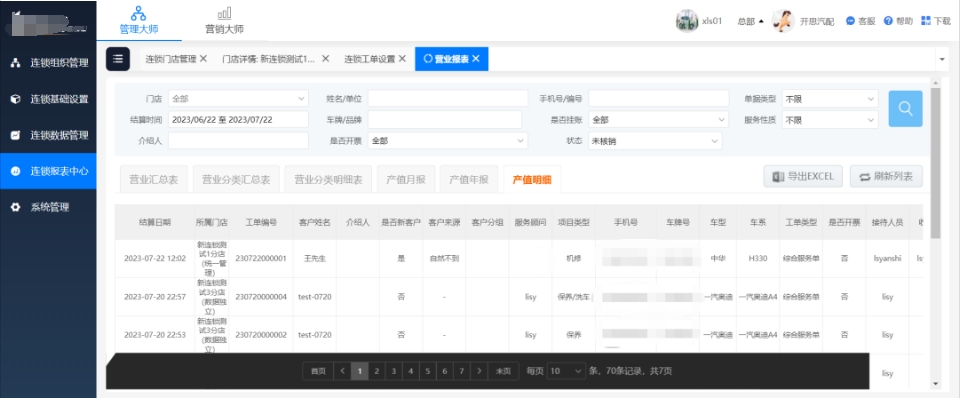
Task: Click 连锁基础设置 sidebar icon
Action: coord(16,99)
